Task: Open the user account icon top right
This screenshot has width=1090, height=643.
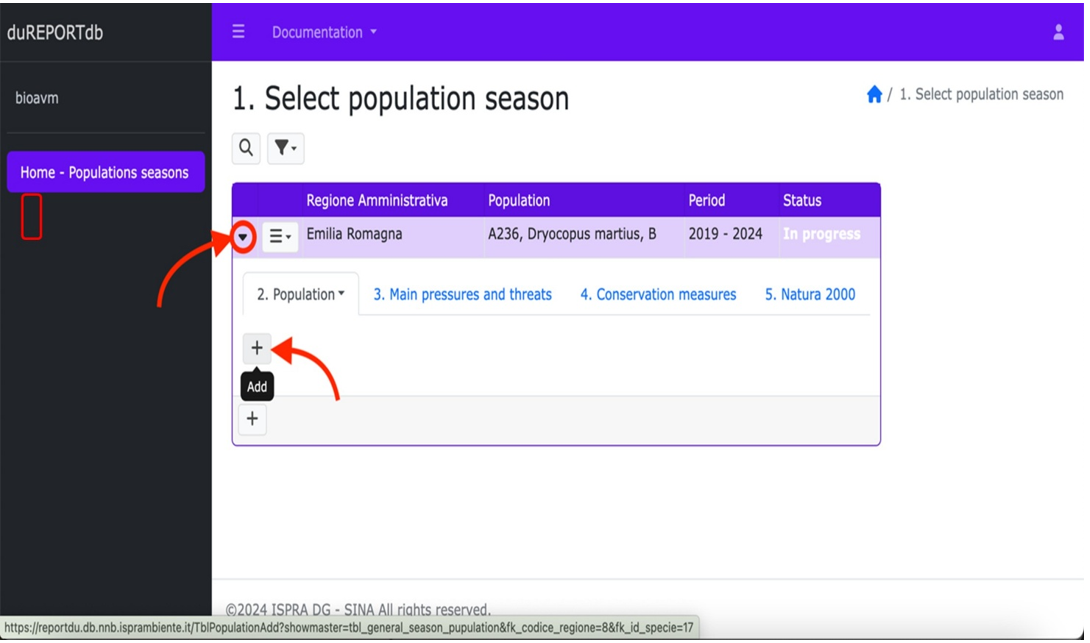Action: [x=1058, y=31]
